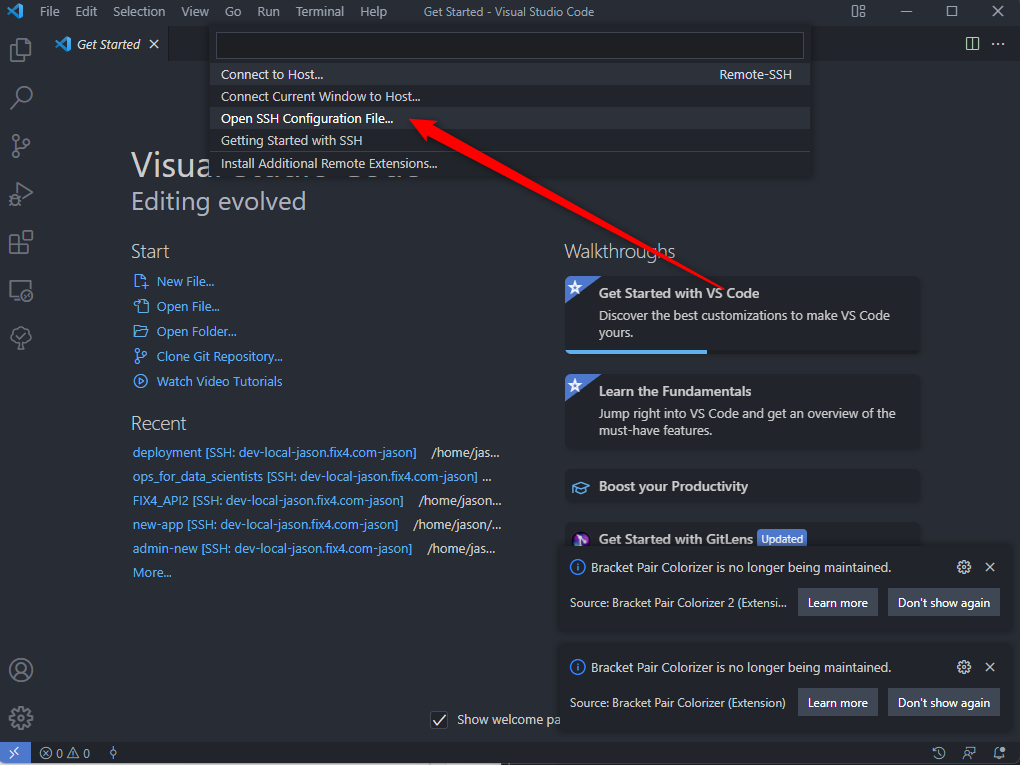The width and height of the screenshot is (1020, 765).
Task: Click the history clock icon in status bar
Action: [939, 753]
